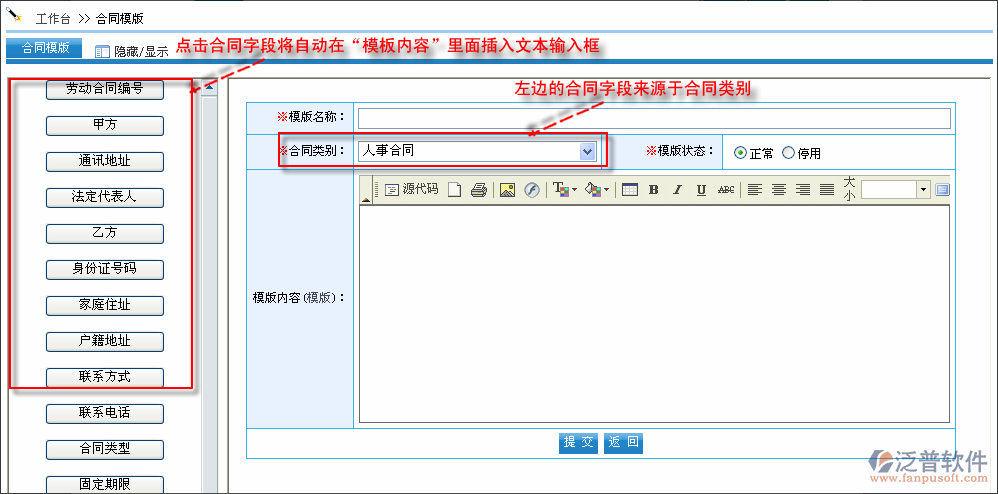This screenshot has height=494, width=998.
Task: Click the 模版内容 (模版) label
Action: coord(299,298)
